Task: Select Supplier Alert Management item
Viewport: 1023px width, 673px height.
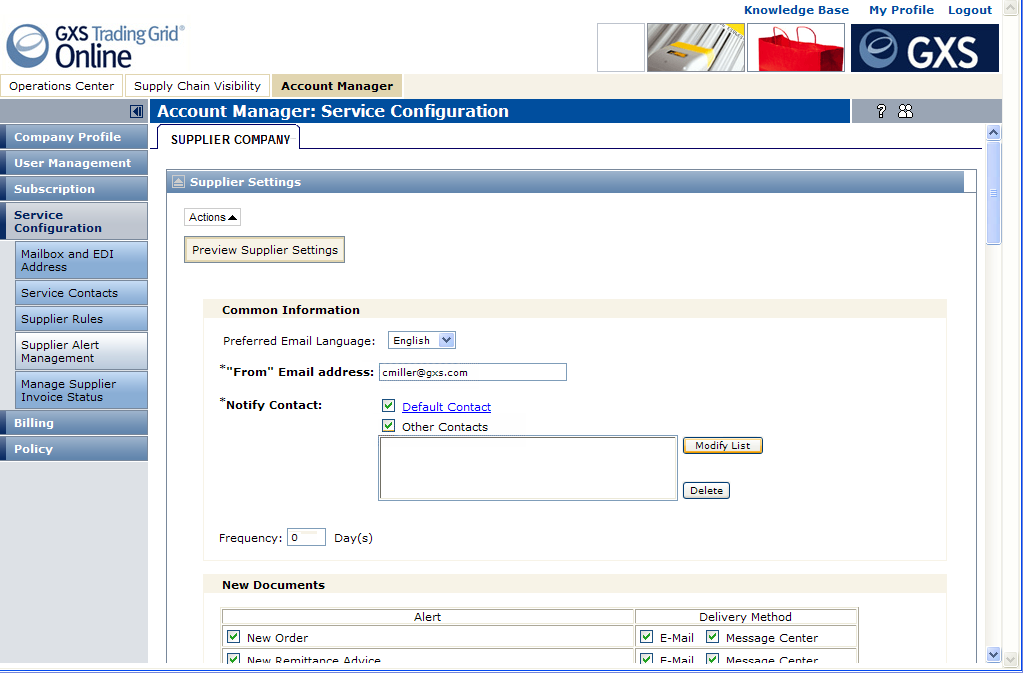Action: point(82,351)
